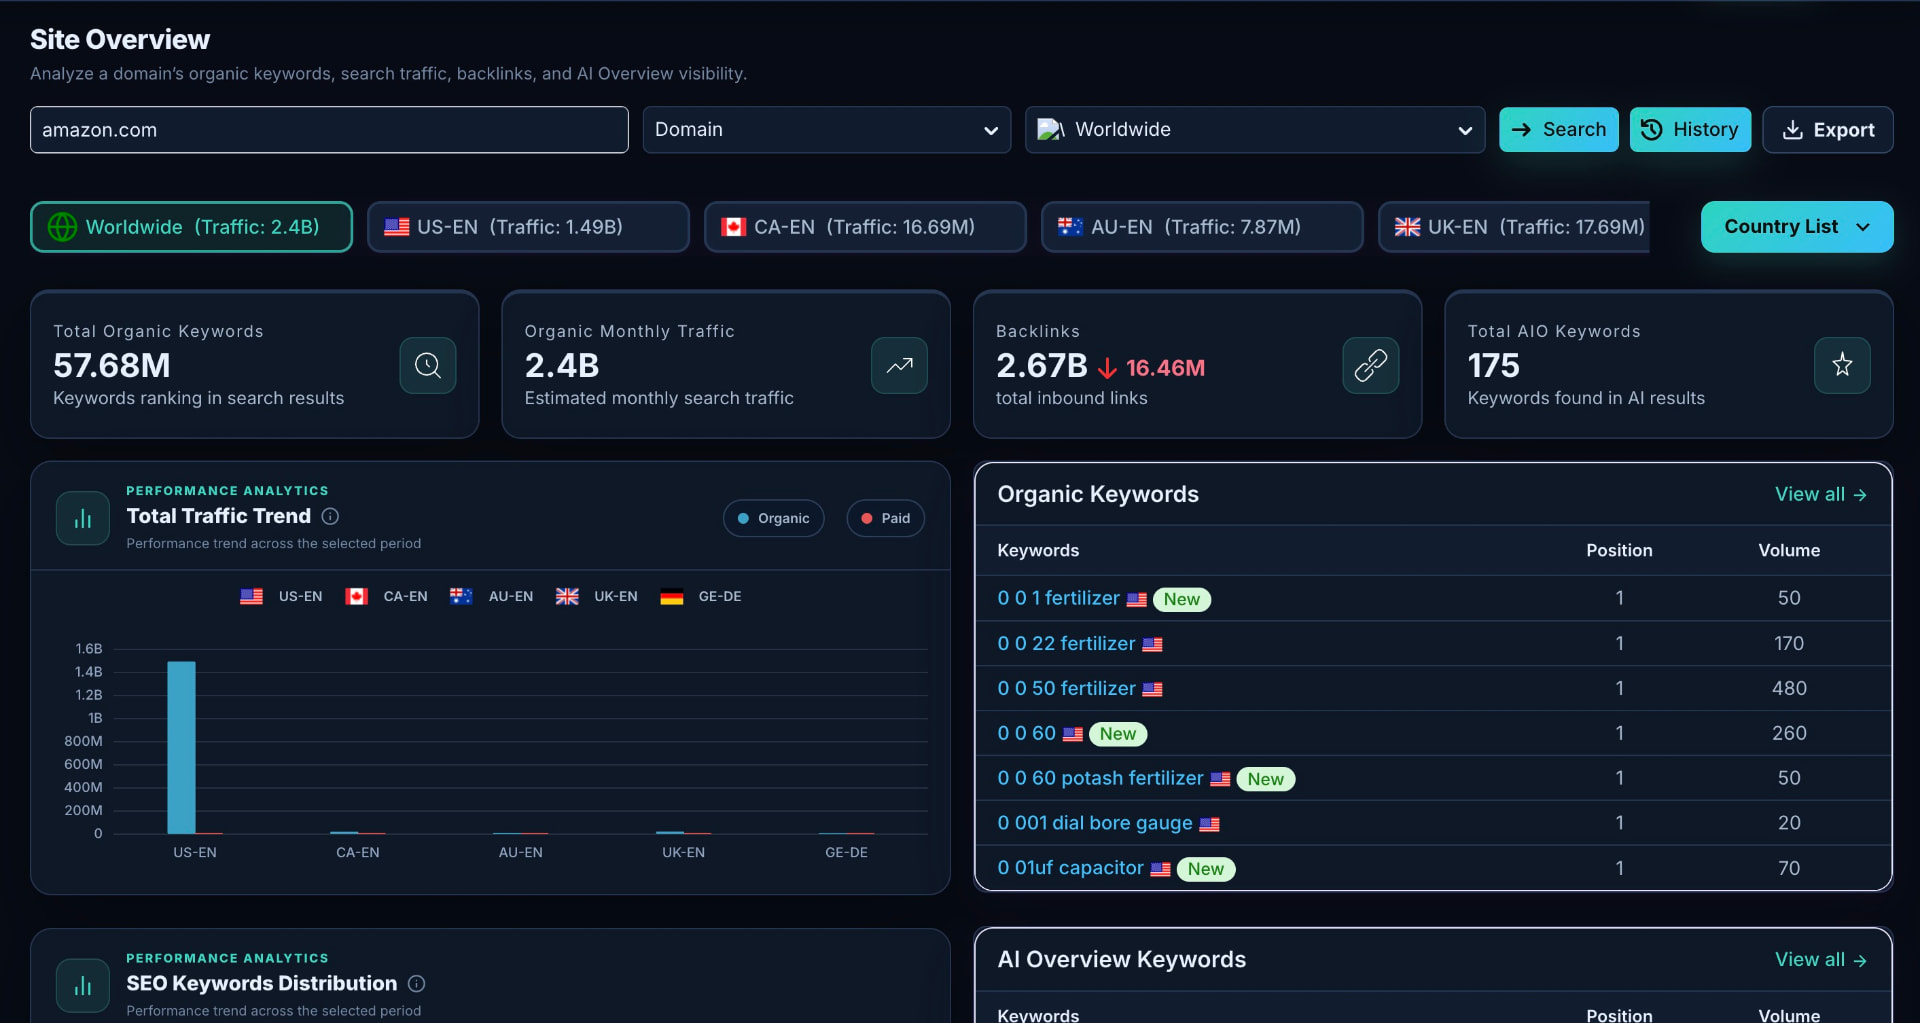Screen dimensions: 1920x1023
Task: Switch to US-EN traffic tab
Action: coord(528,227)
